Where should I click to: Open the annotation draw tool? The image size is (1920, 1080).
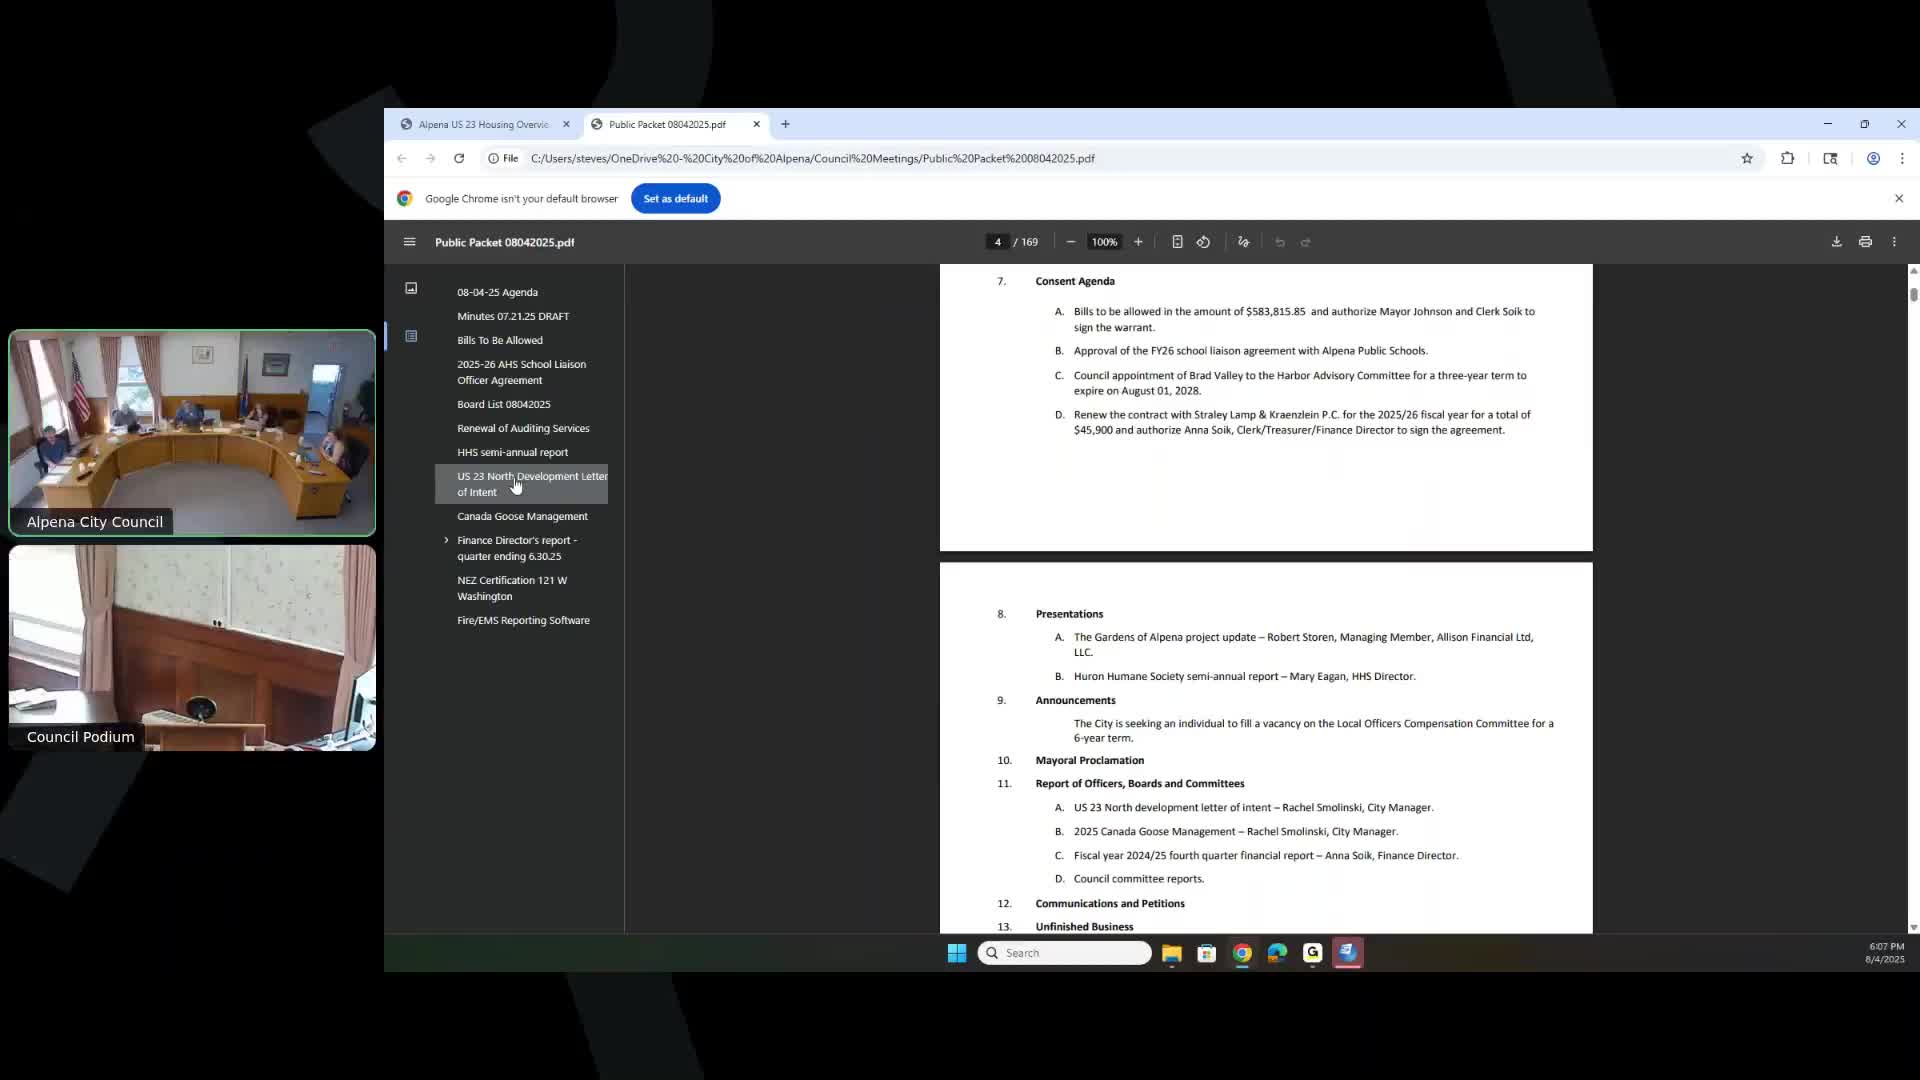coord(1243,242)
